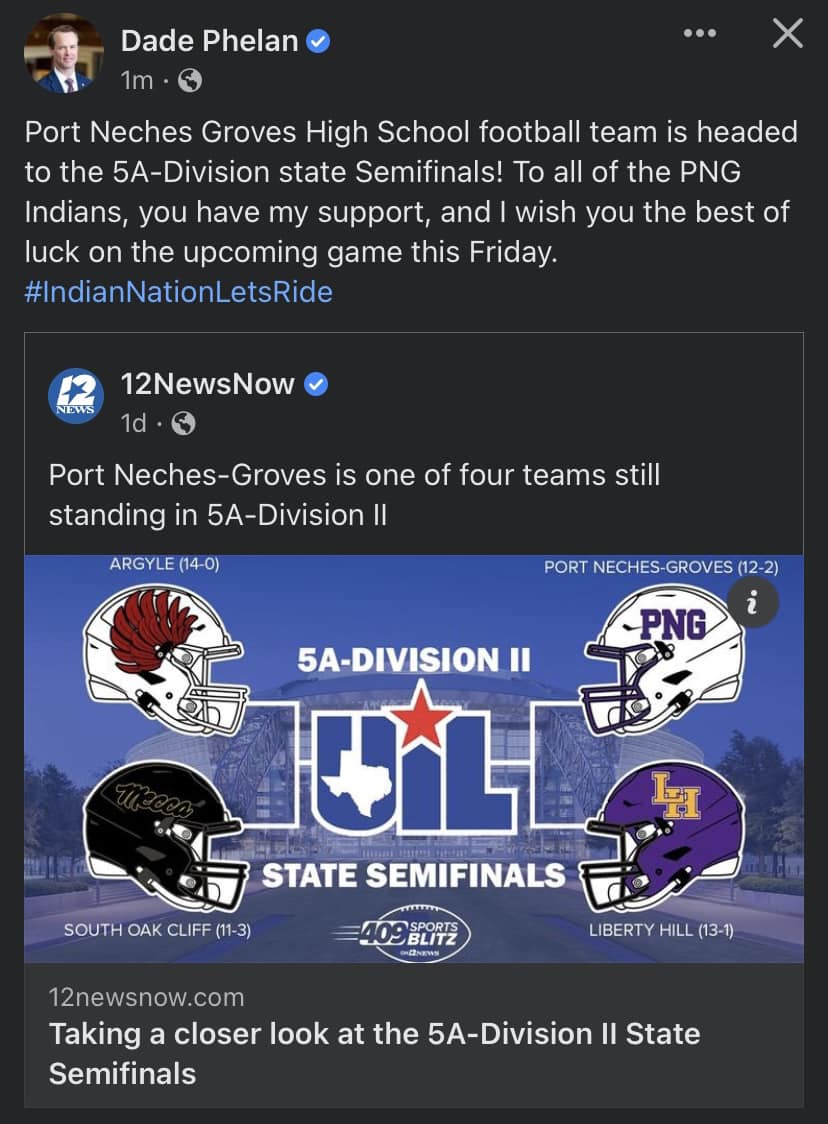
Task: Click the 12NewsNow page name
Action: [207, 384]
